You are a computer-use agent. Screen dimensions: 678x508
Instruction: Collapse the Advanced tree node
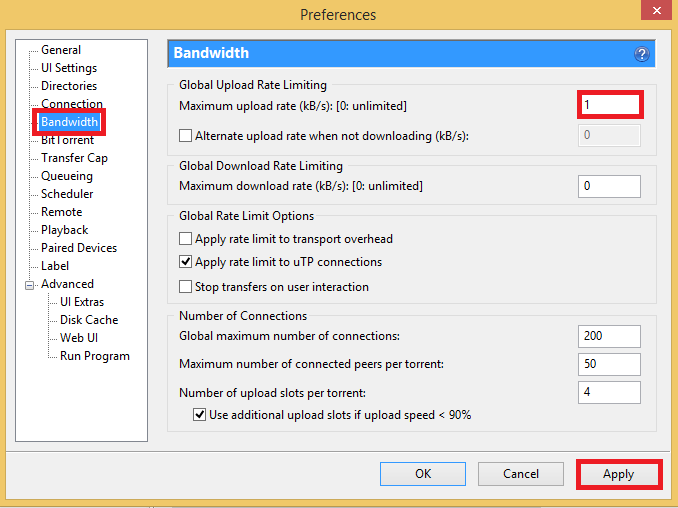pos(30,284)
